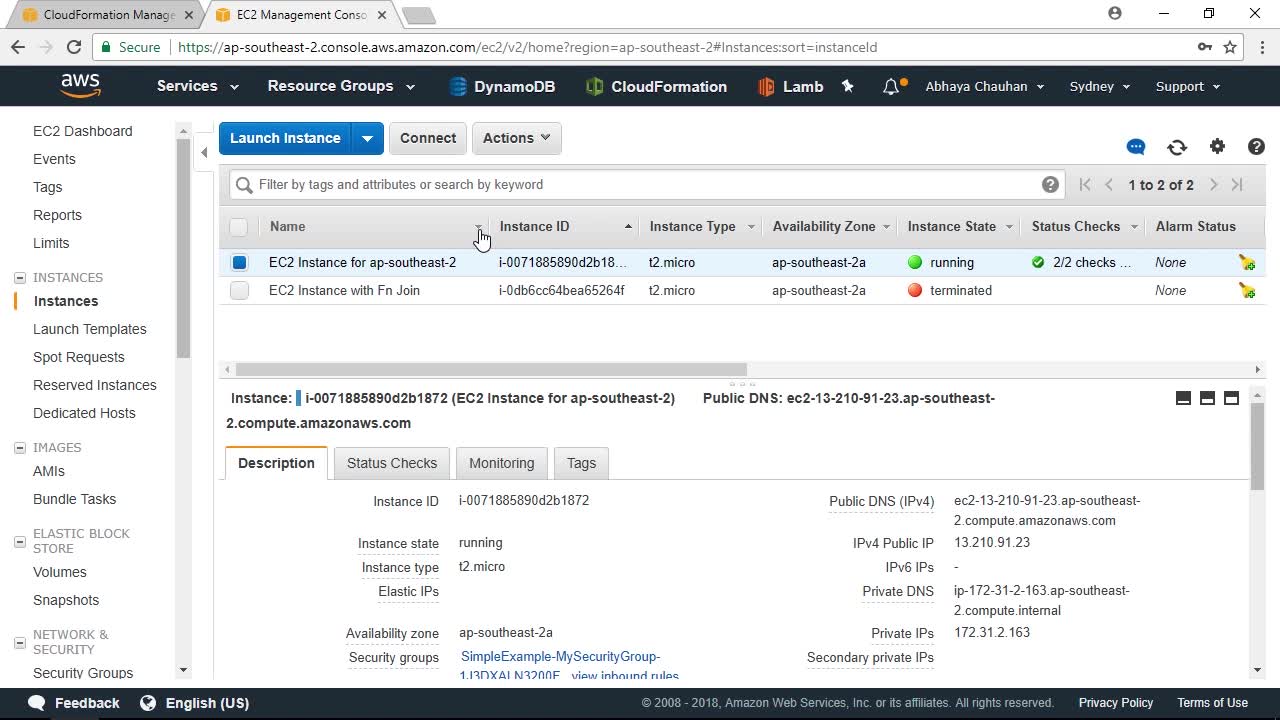Screen dimensions: 1280x720
Task: Click the pin shortcuts icon
Action: pyautogui.click(x=848, y=86)
